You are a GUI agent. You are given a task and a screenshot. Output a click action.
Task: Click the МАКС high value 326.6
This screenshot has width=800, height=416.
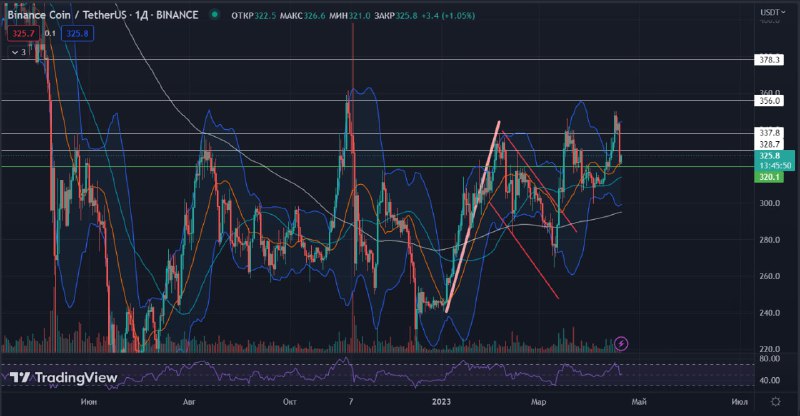315,16
